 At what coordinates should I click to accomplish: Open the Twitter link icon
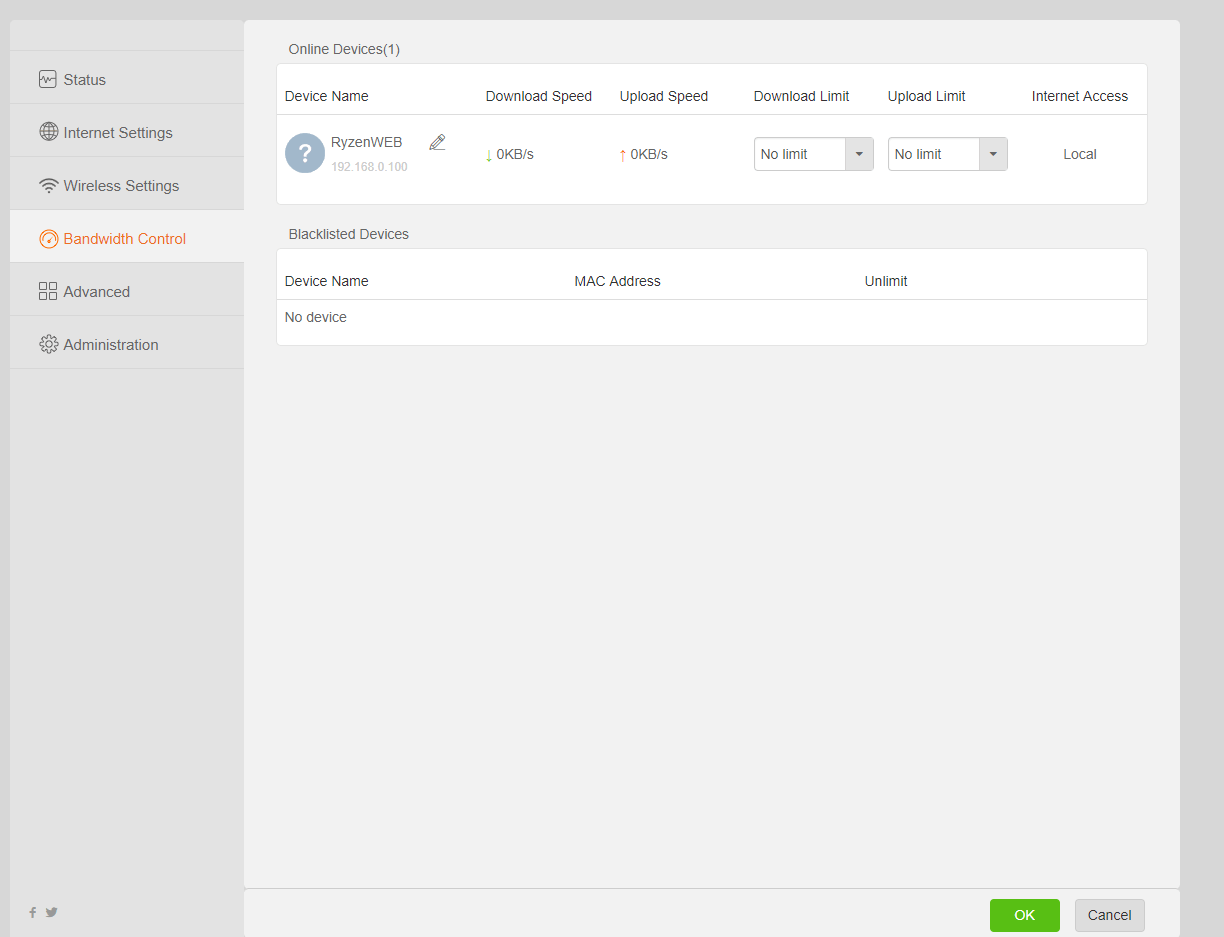point(52,912)
